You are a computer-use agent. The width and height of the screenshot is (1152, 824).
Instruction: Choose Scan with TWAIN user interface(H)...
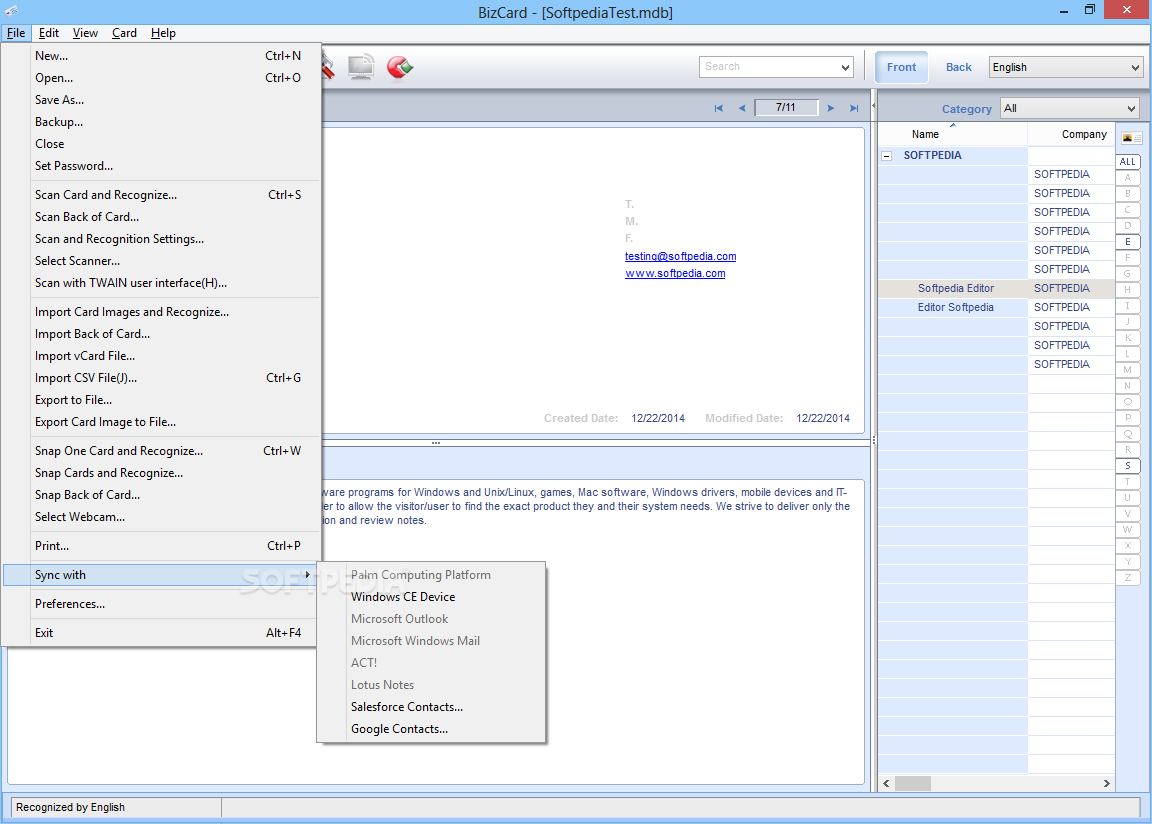point(161,283)
